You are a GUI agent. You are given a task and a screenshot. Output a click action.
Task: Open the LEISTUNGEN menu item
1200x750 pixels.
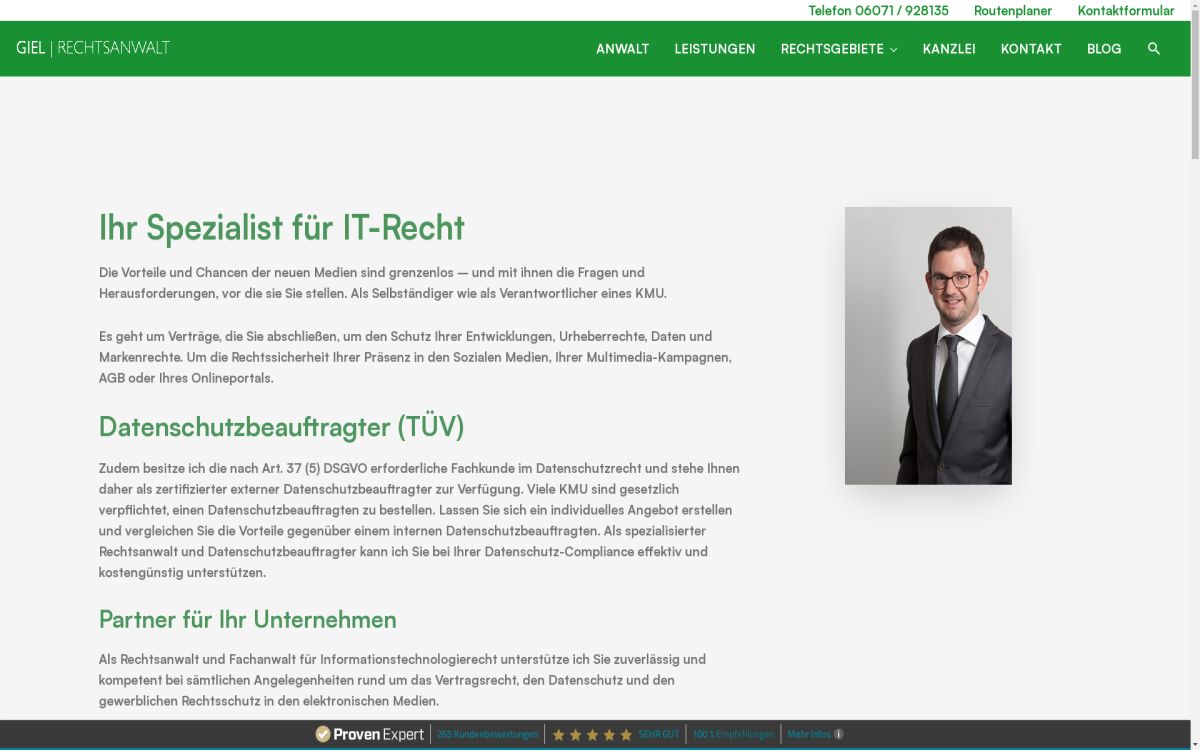point(715,48)
